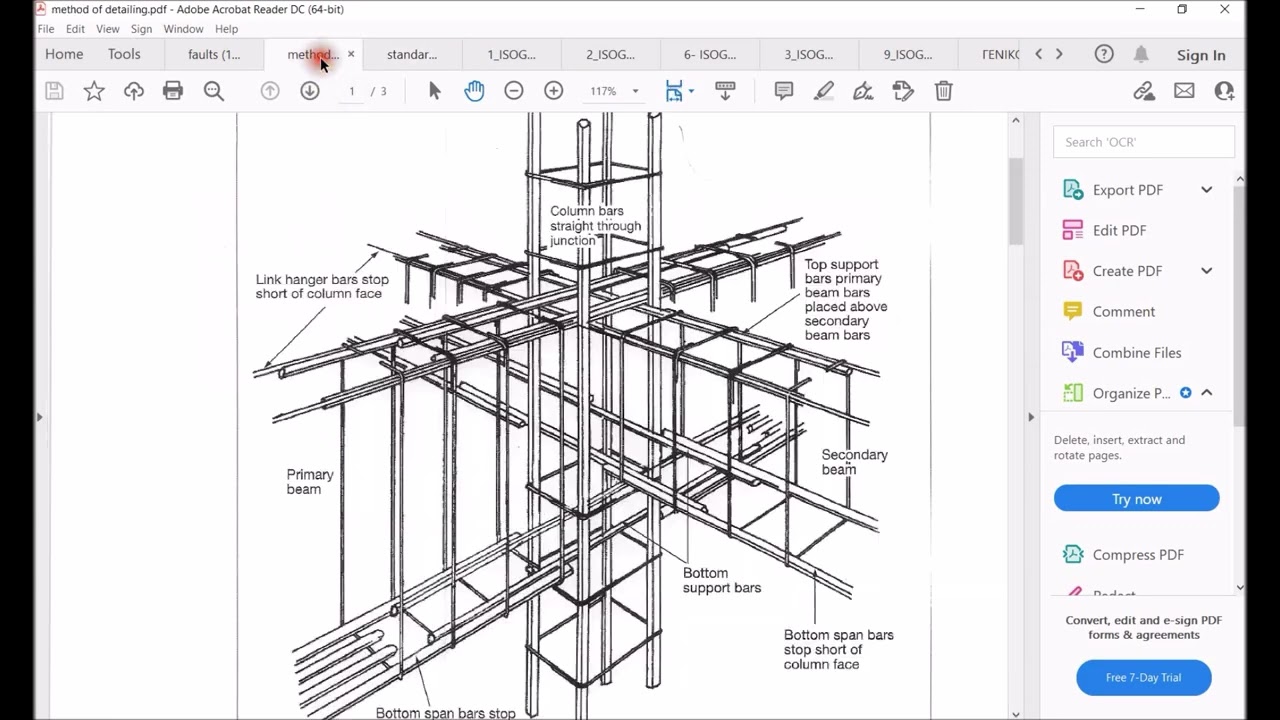
Task: Expand the Export PDF section
Action: [x=1207, y=190]
